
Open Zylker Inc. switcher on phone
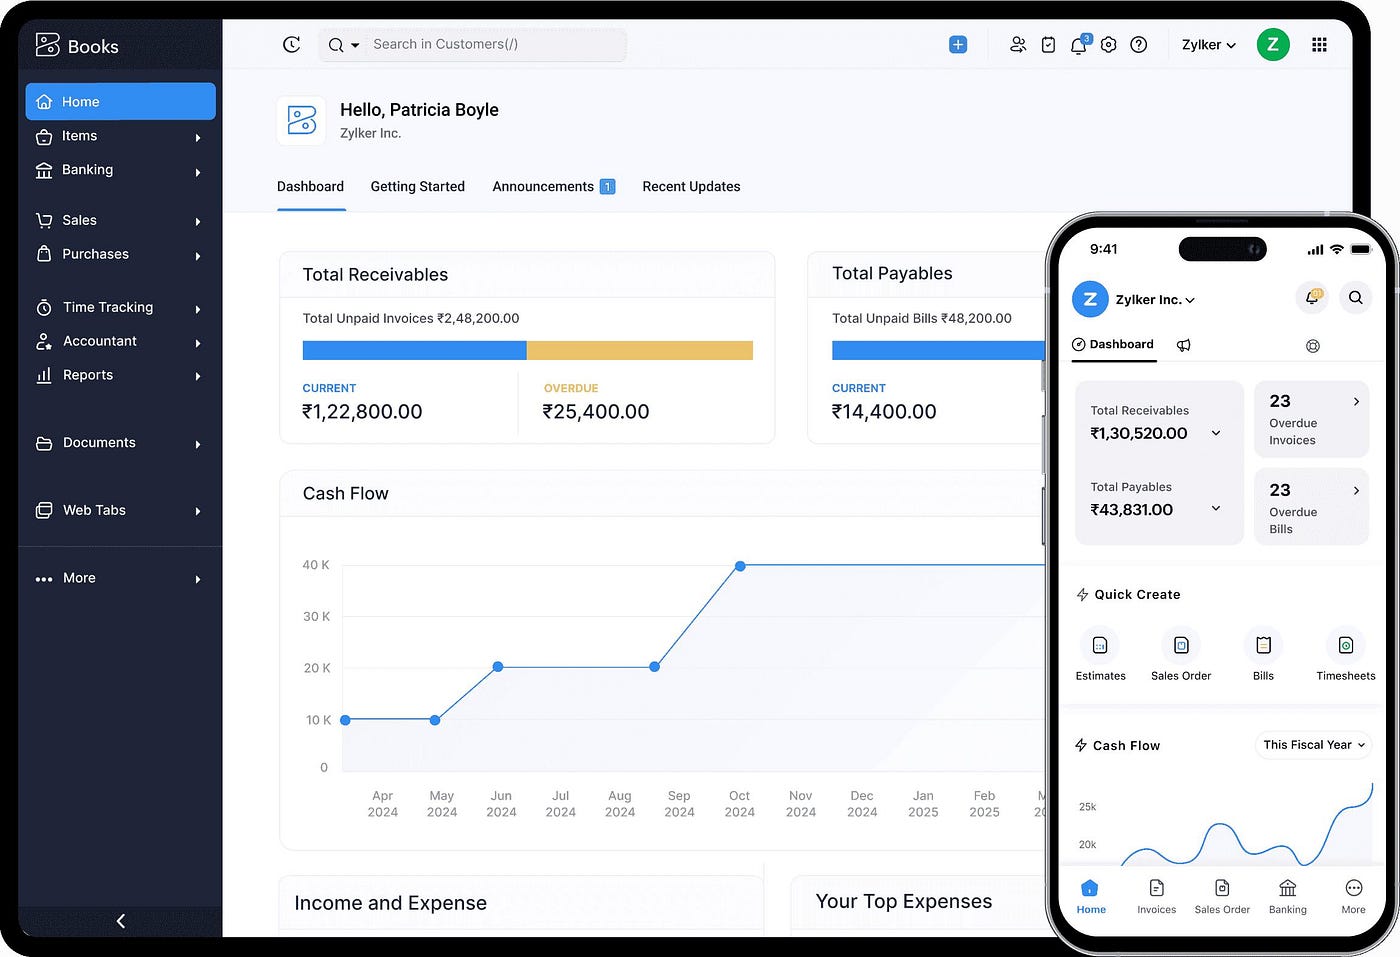1155,299
